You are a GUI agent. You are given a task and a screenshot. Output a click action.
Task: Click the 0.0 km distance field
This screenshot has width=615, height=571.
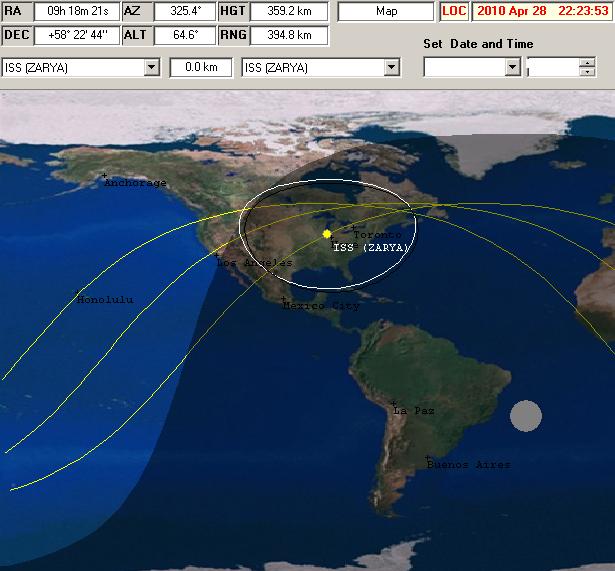coord(201,67)
